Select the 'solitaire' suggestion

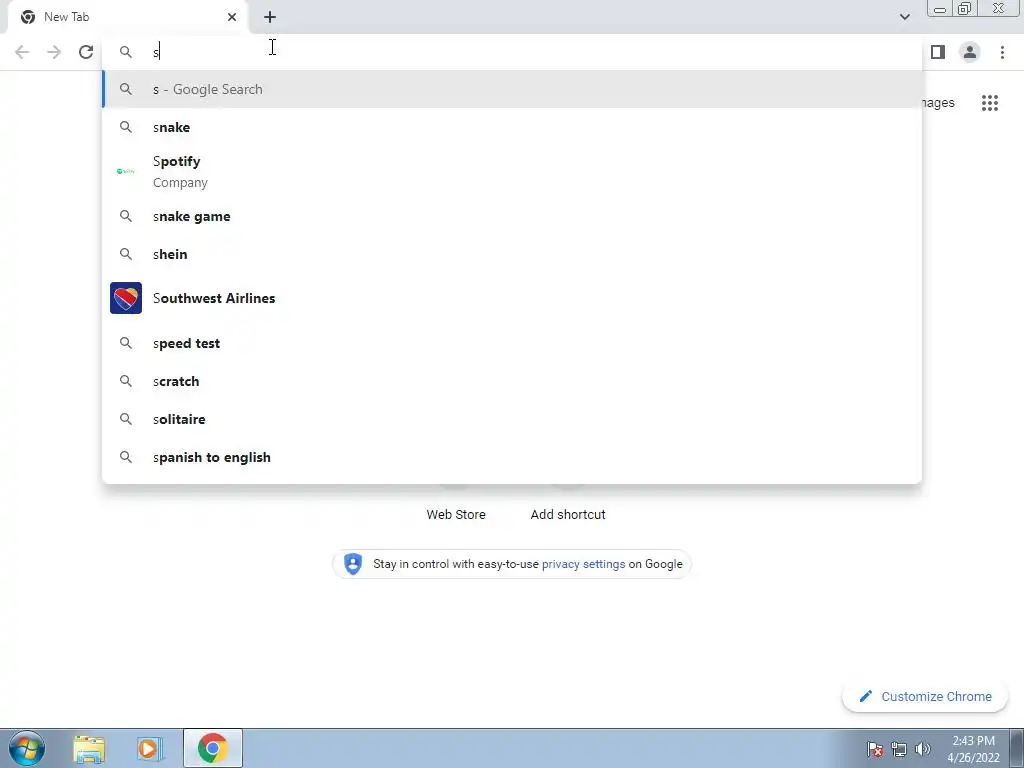[512, 419]
